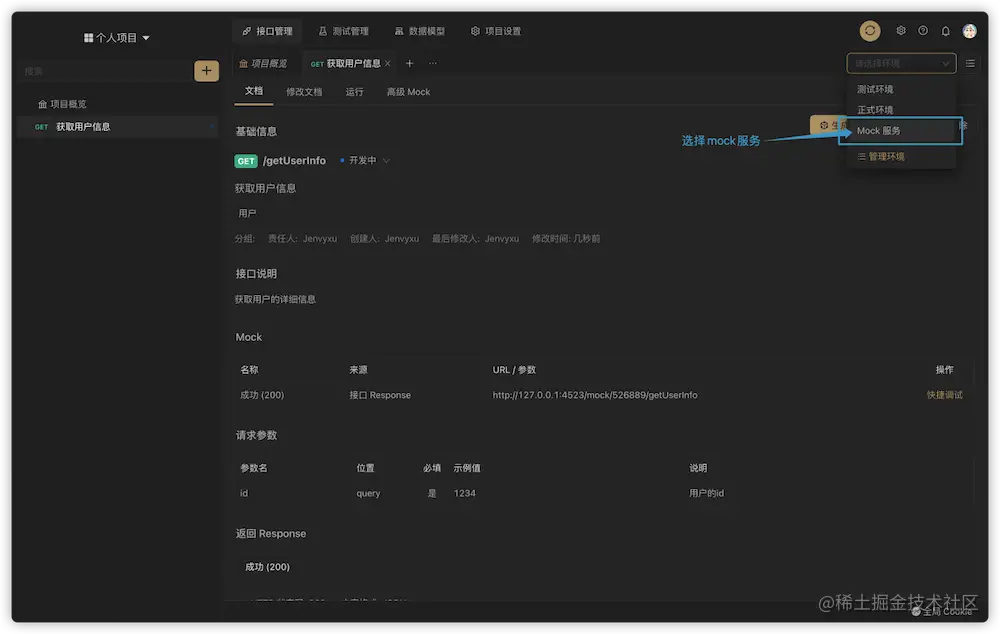Switch to the 高级 Mock tab

tap(408, 90)
